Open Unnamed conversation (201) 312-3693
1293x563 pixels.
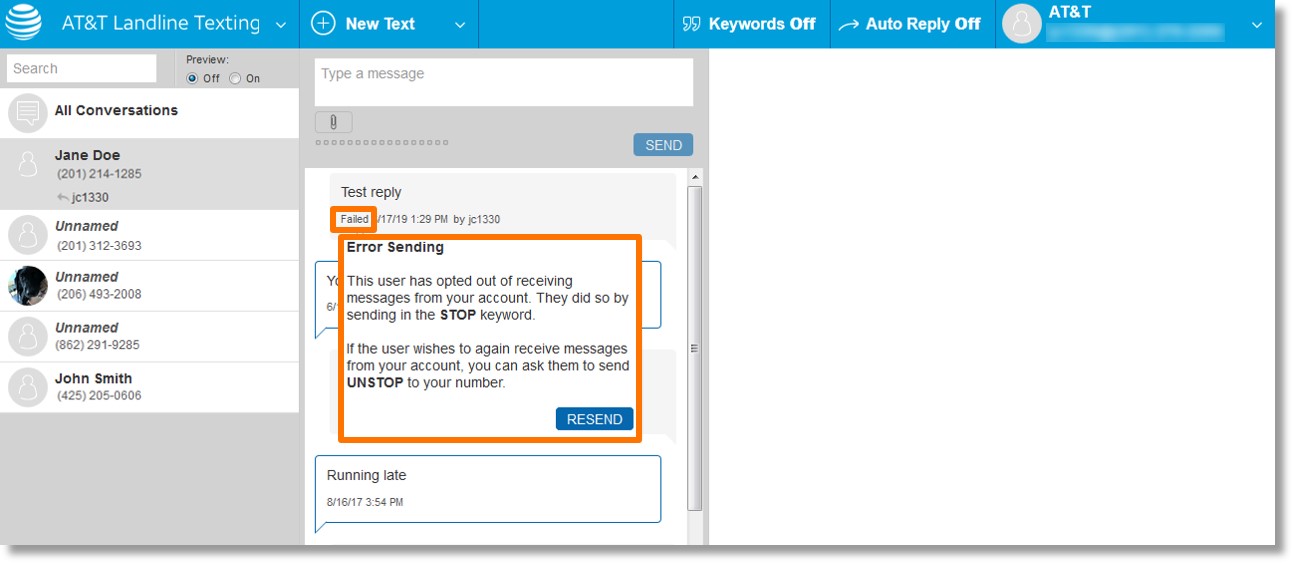tap(149, 235)
